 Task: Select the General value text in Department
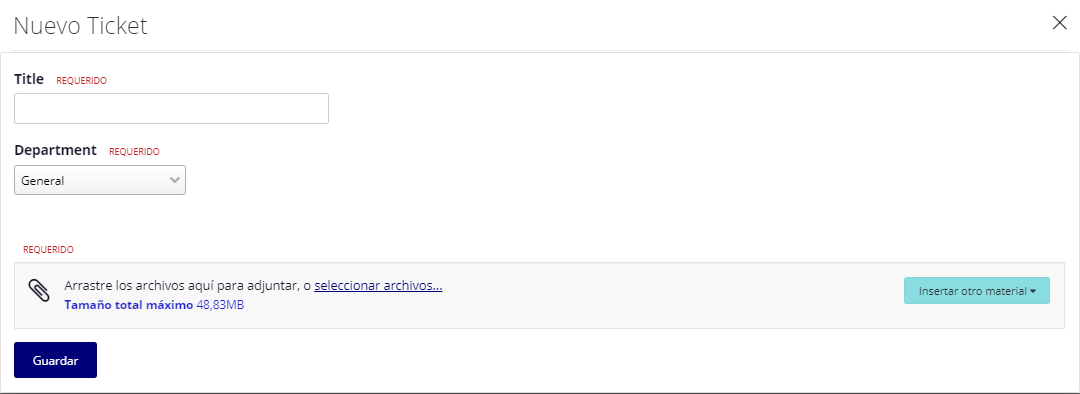click(x=43, y=180)
